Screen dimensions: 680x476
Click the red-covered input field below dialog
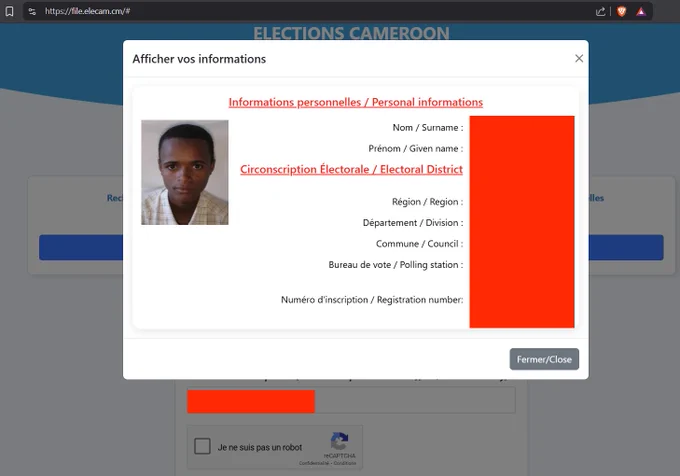[351, 401]
